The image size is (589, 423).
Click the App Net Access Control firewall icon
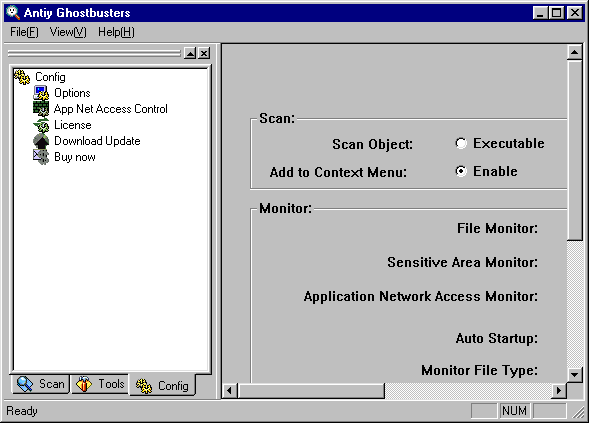click(x=41, y=109)
